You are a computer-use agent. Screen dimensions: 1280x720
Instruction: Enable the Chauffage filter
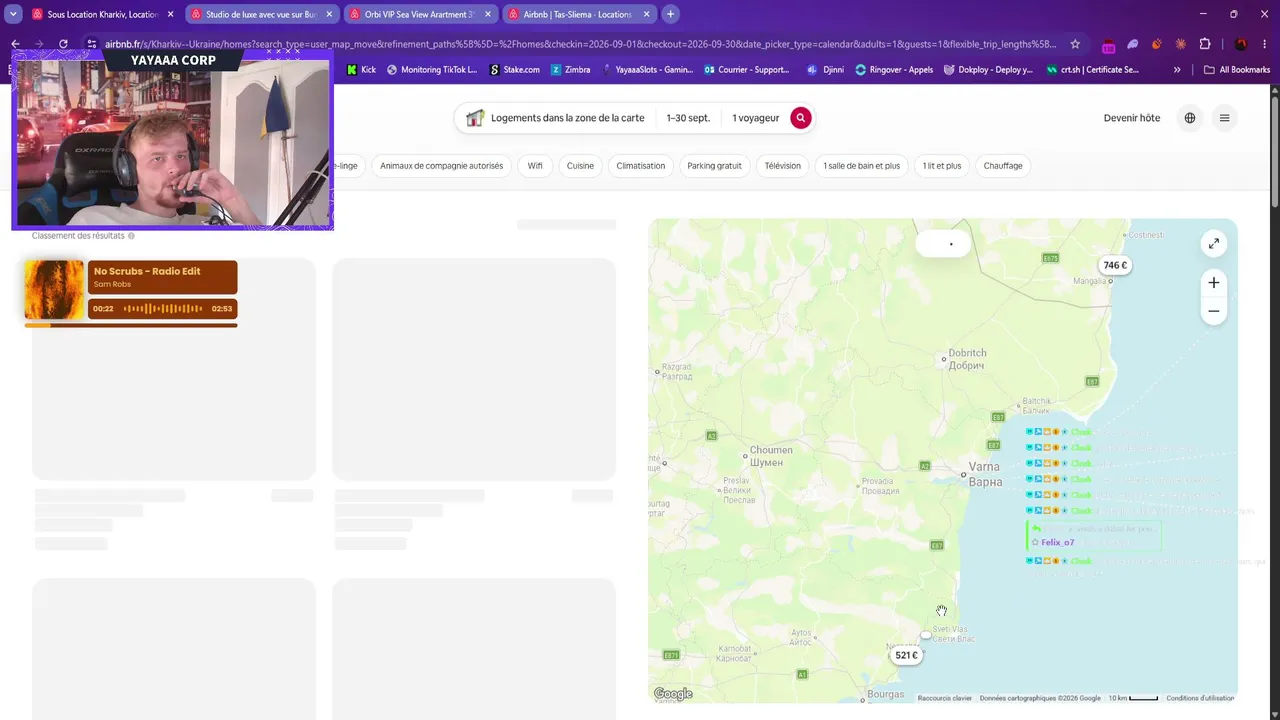click(1003, 166)
